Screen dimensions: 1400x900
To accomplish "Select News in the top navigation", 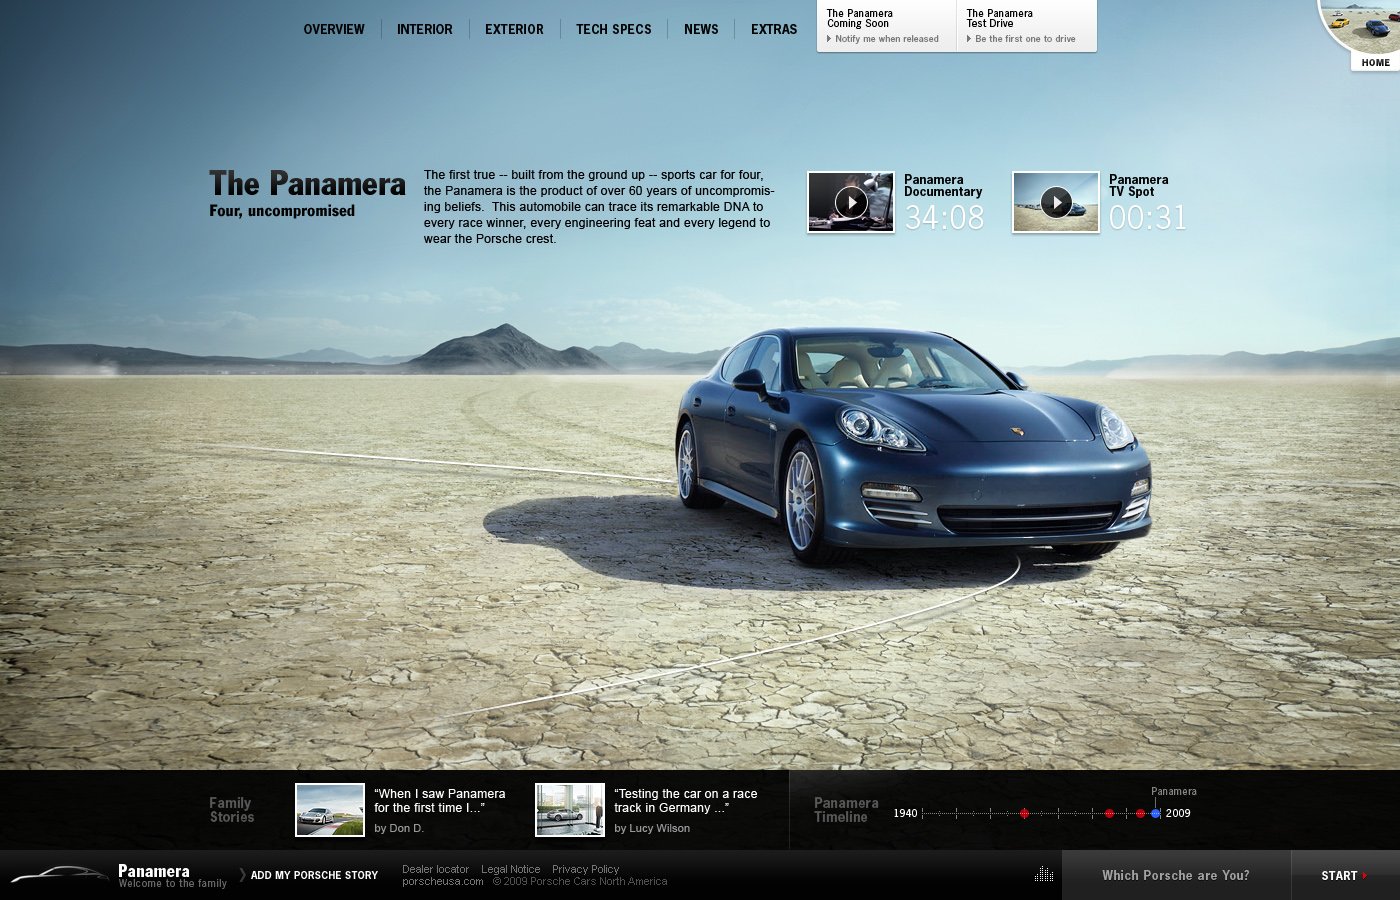I will (701, 30).
